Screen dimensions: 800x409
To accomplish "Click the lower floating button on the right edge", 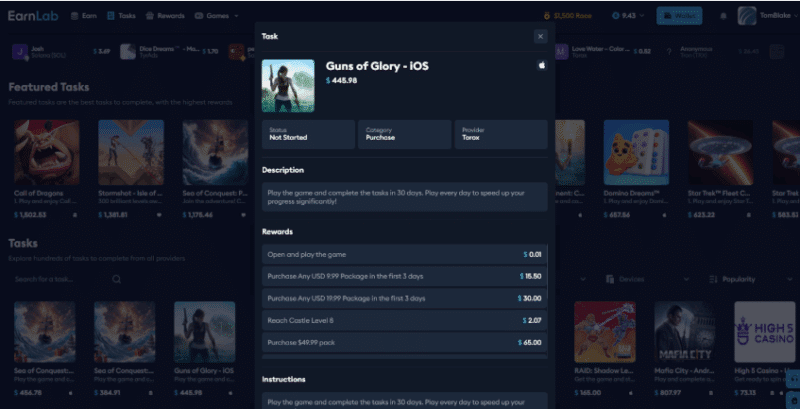I will (x=793, y=400).
